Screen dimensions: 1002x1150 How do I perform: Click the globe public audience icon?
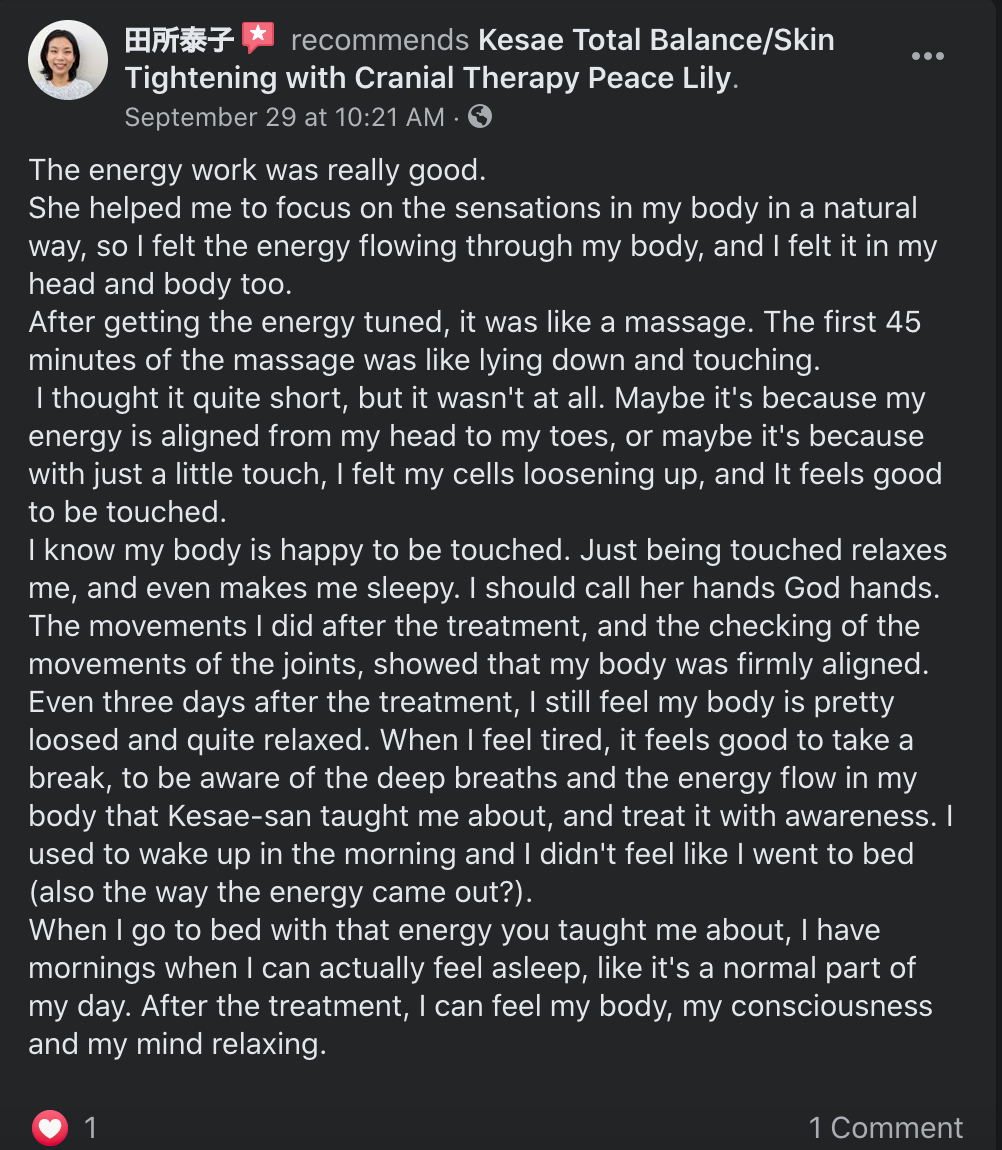[x=480, y=117]
